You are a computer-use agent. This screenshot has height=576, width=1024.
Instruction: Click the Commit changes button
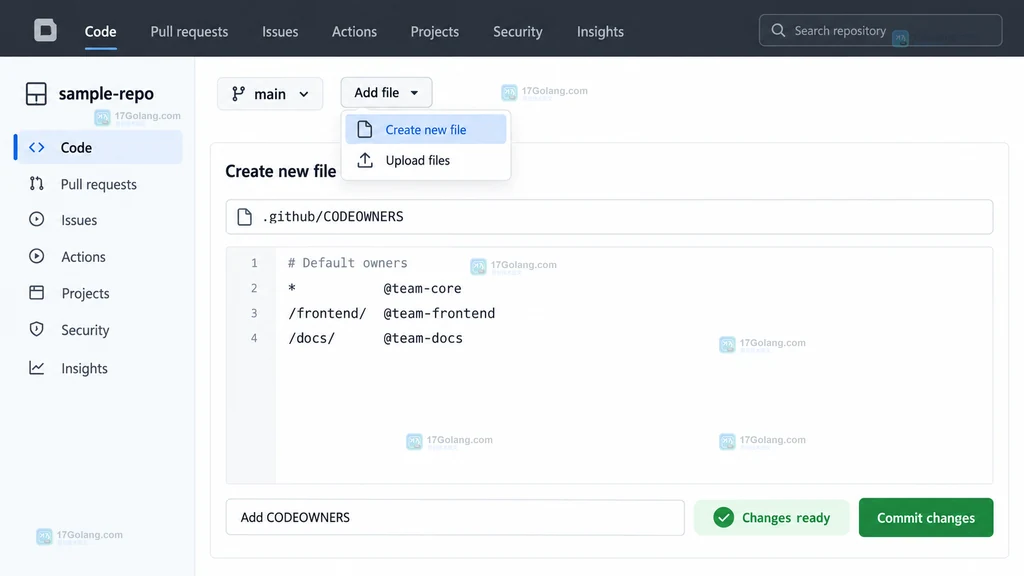pos(925,517)
